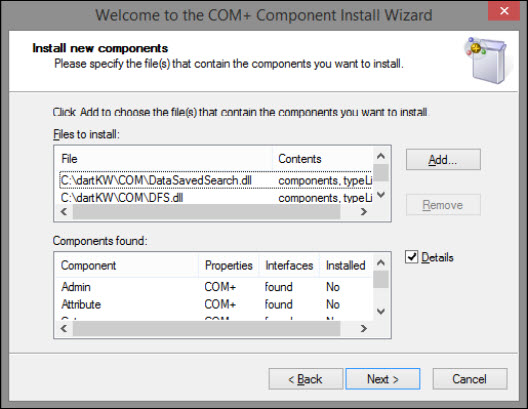Select the DFS.dll file row
This screenshot has width=528, height=409.
(x=216, y=198)
